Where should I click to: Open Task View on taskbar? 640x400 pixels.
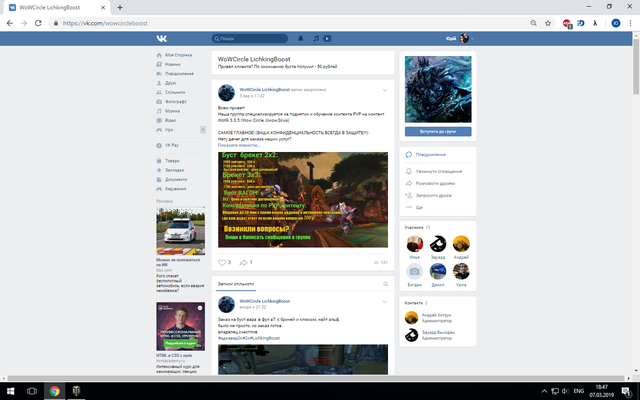[32, 391]
